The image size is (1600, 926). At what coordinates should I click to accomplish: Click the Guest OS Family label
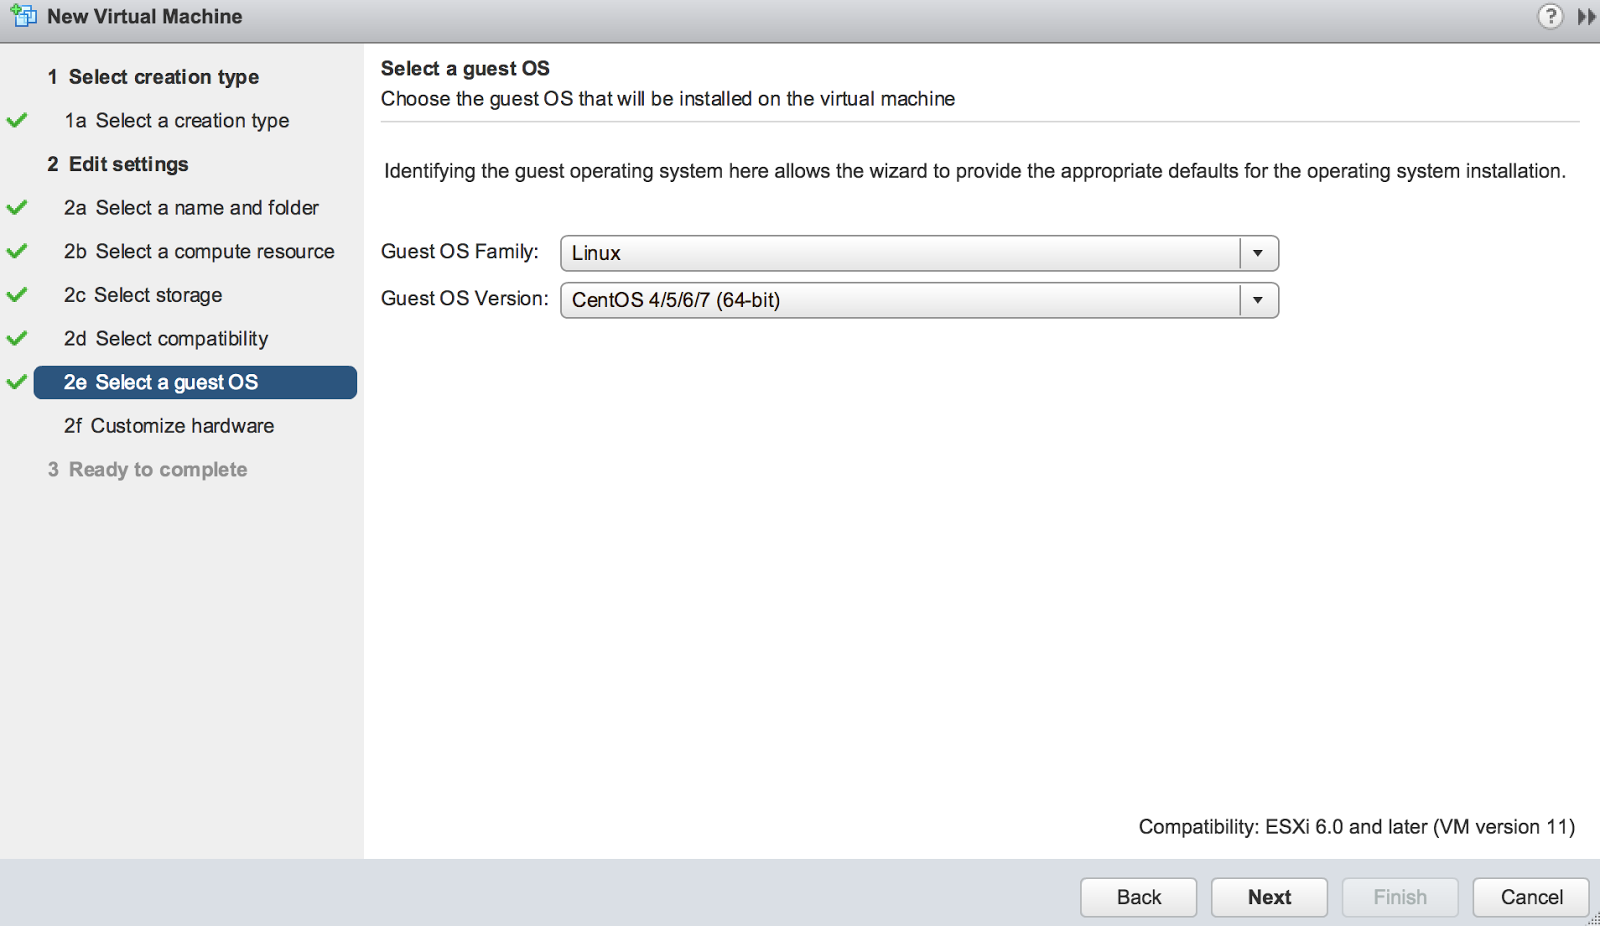pos(460,252)
